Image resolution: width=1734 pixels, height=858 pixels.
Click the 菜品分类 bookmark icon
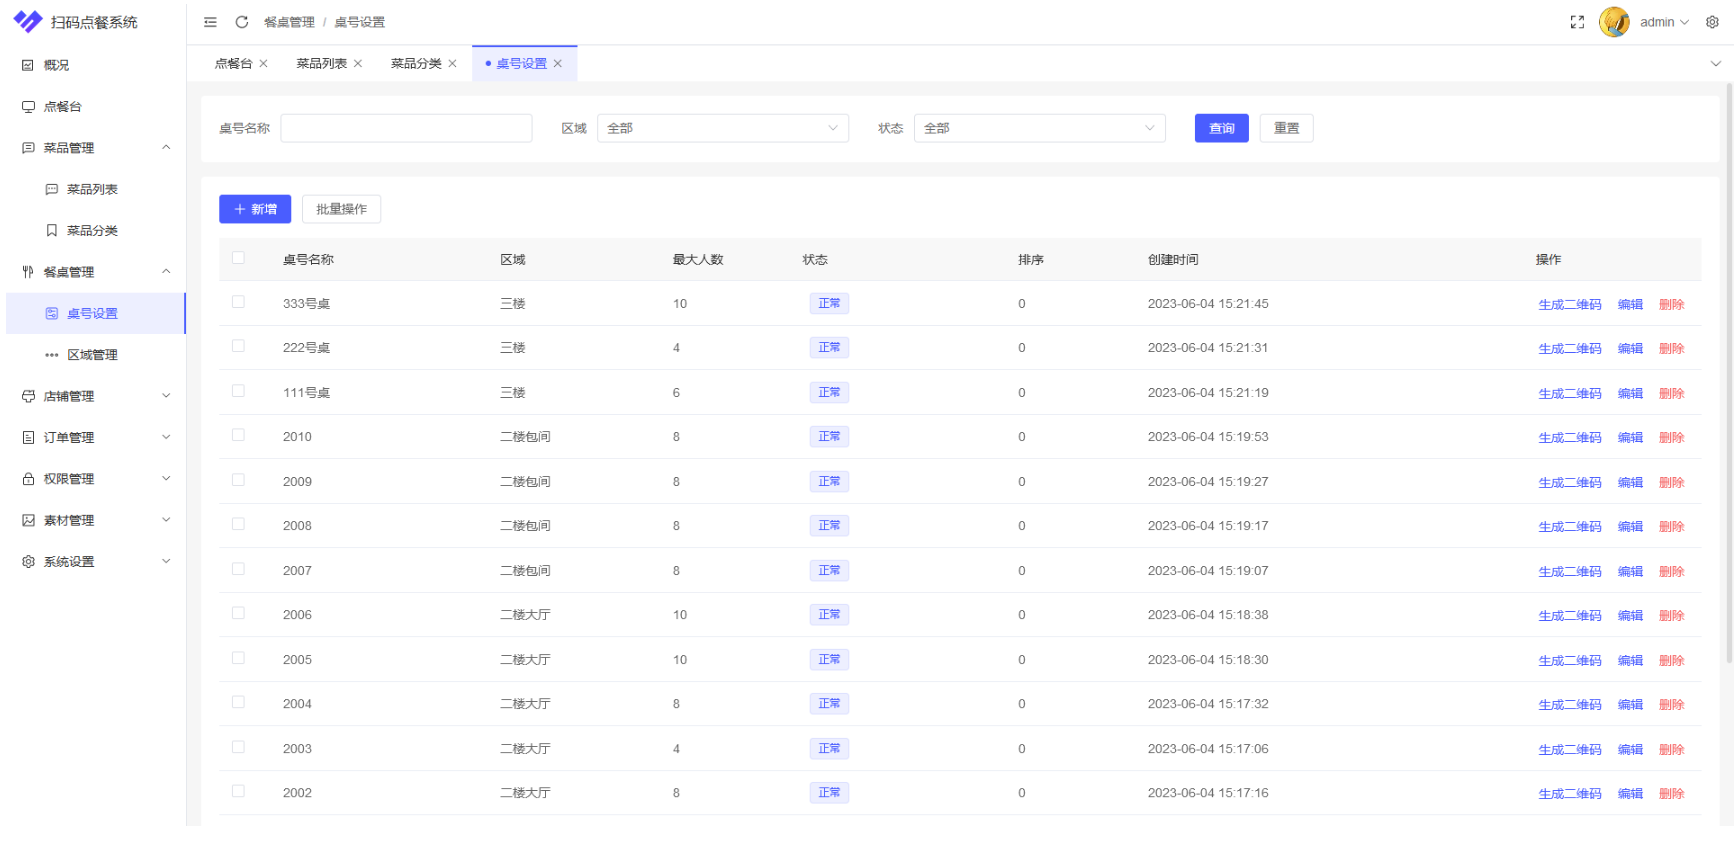click(52, 230)
